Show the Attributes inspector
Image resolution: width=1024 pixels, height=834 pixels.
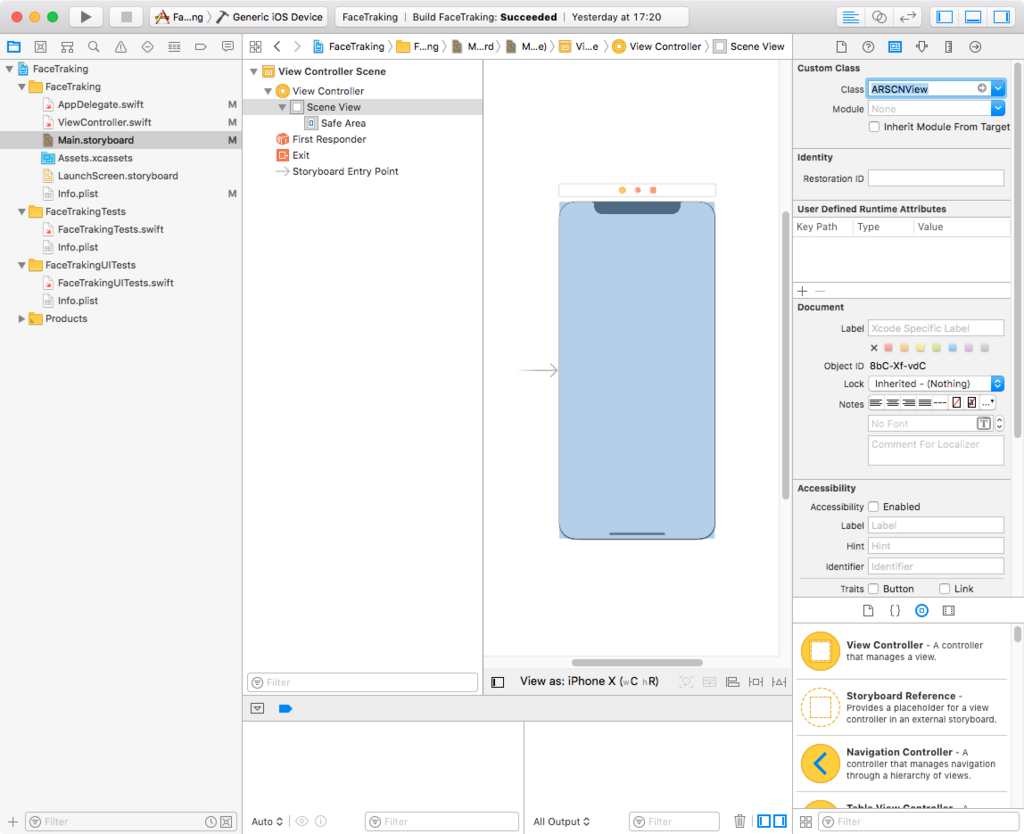(x=921, y=47)
